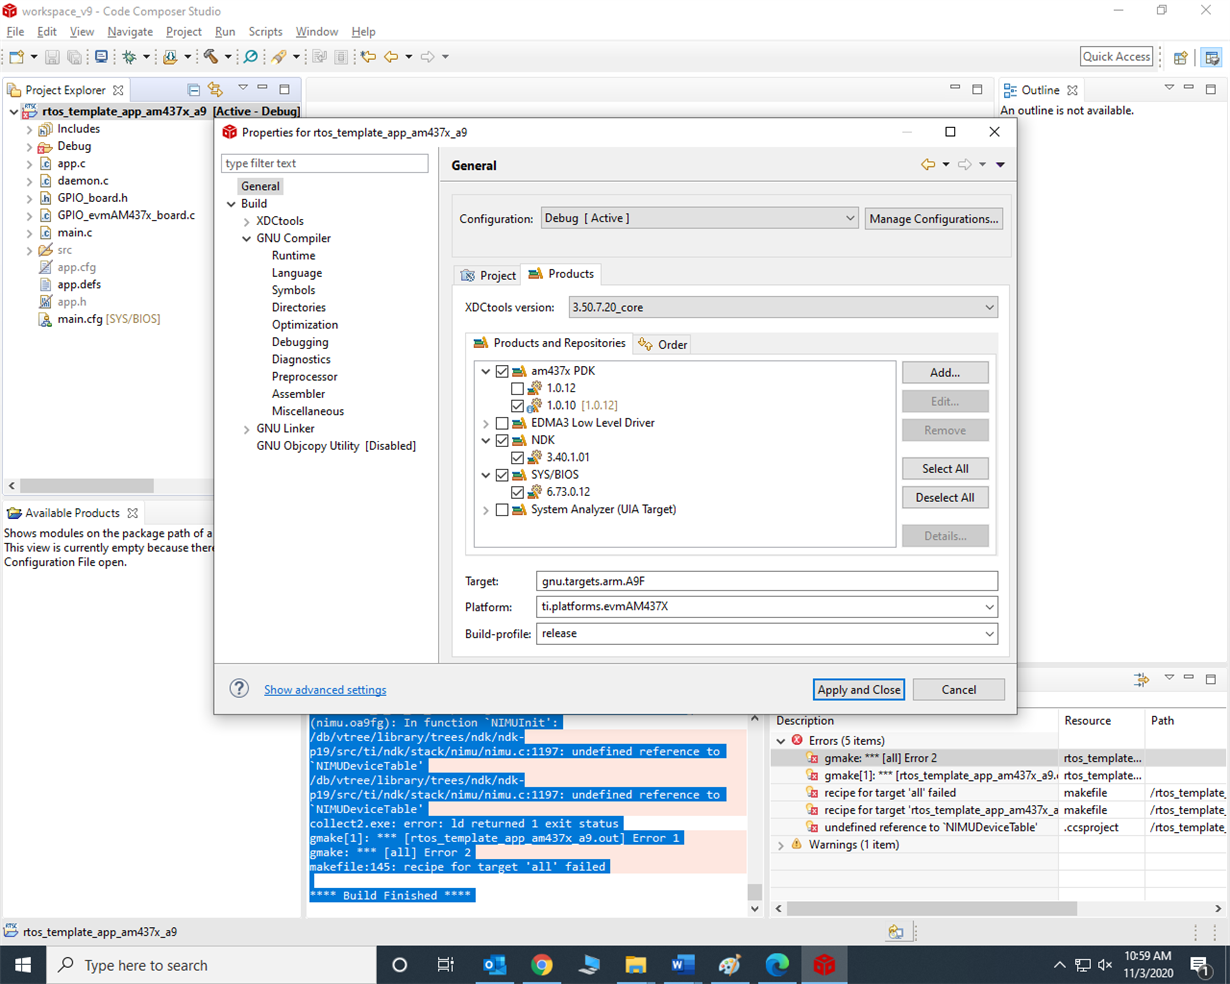Open Google Chrome from the taskbar
The height and width of the screenshot is (984, 1230).
(542, 965)
